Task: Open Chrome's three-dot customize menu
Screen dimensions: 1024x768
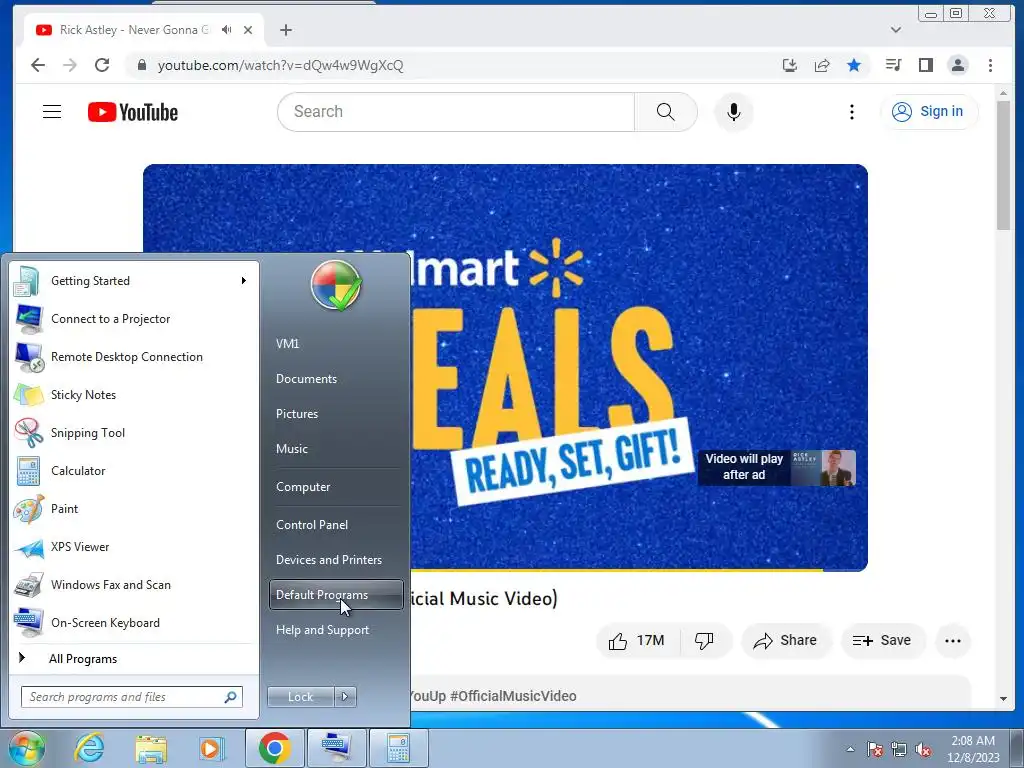Action: 991,65
